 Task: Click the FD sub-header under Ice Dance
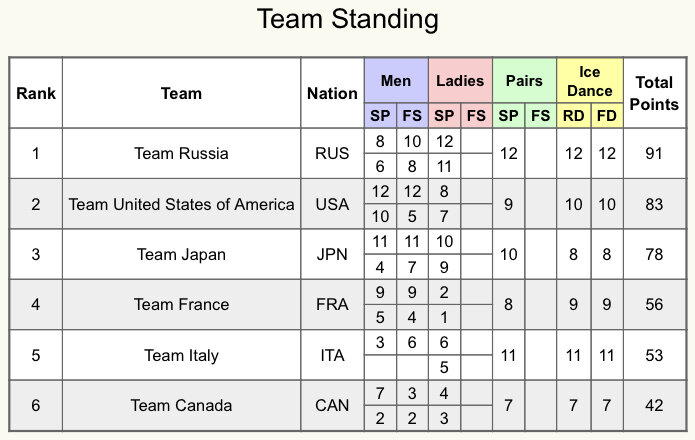pos(607,116)
